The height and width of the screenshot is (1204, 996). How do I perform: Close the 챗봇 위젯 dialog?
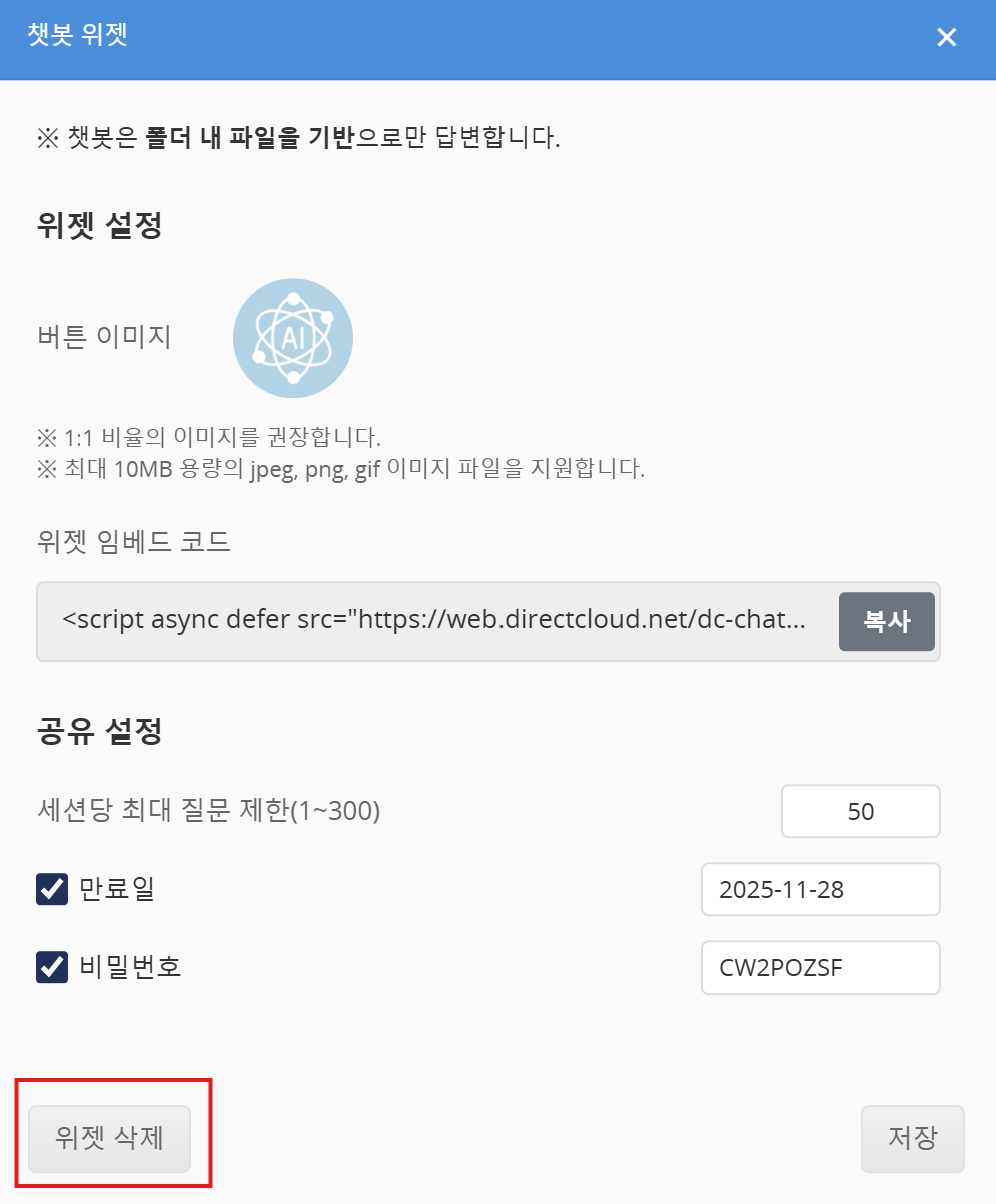click(x=946, y=38)
